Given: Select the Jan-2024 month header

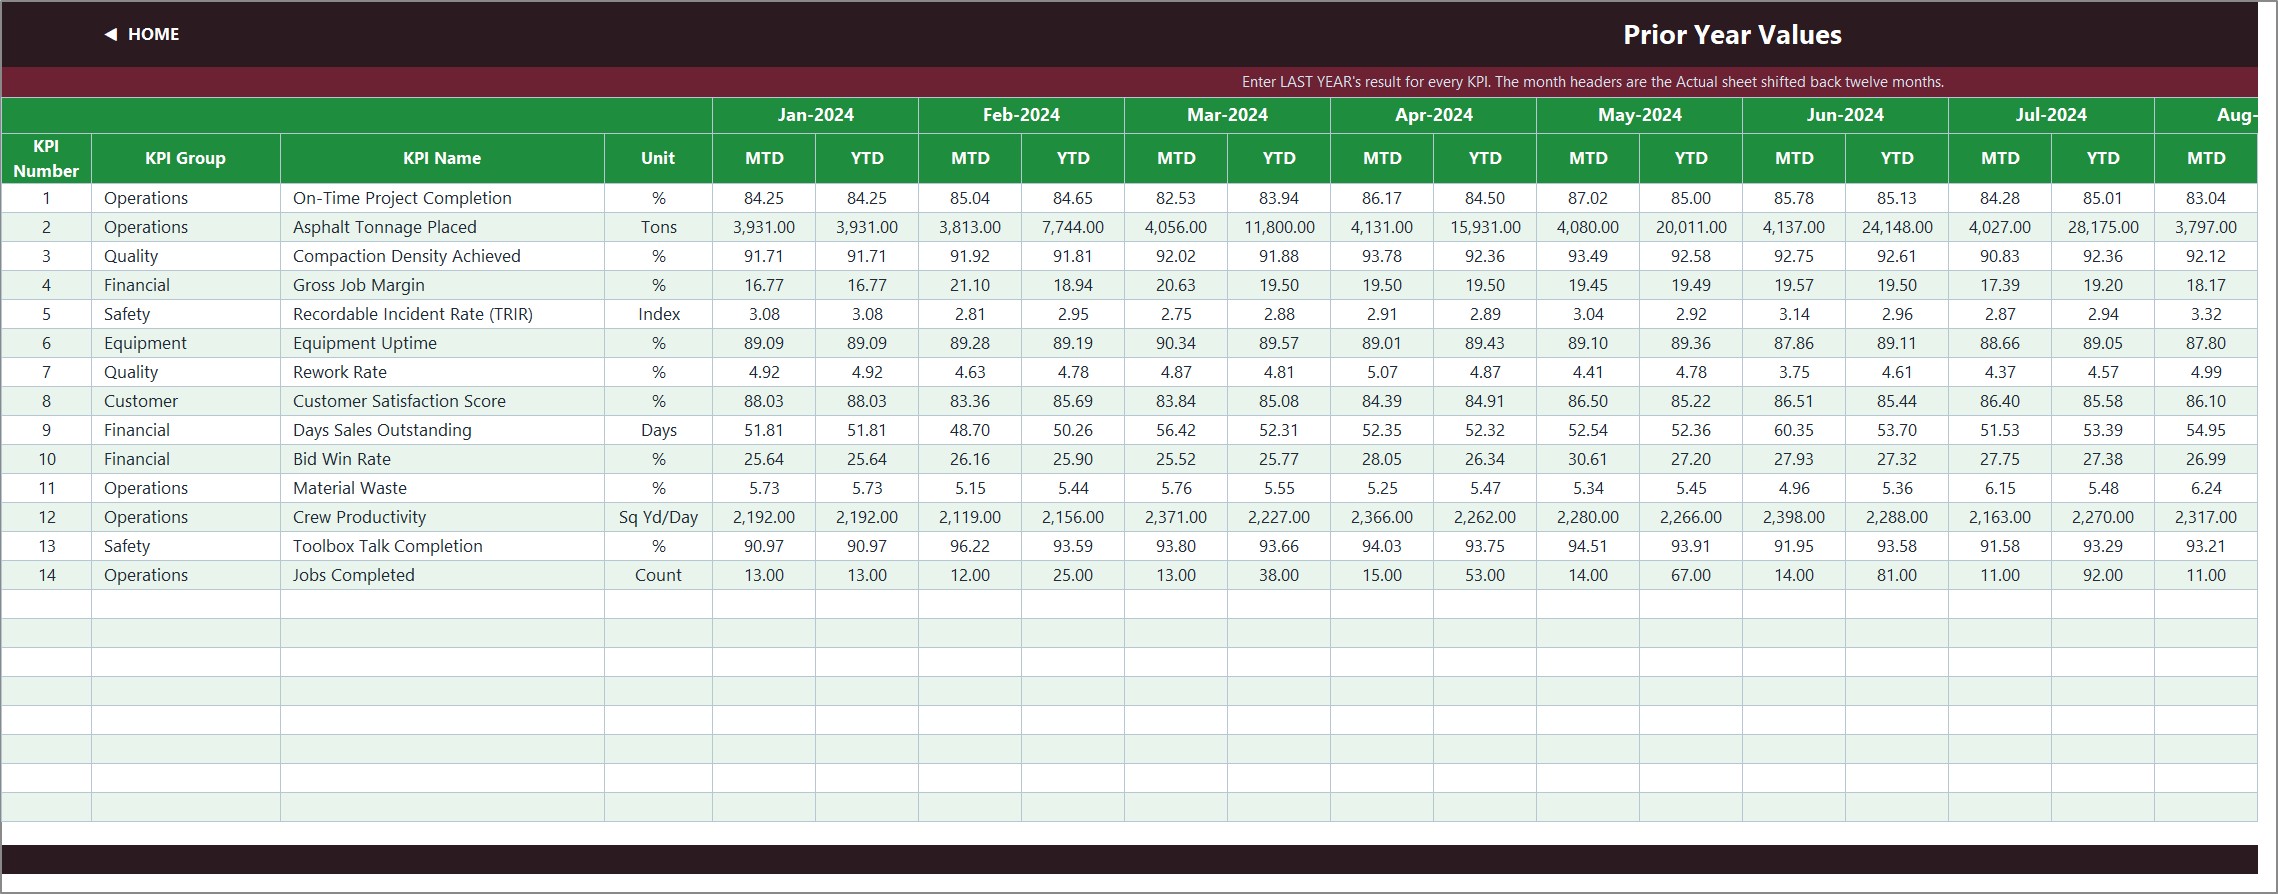Looking at the screenshot, I should point(816,115).
